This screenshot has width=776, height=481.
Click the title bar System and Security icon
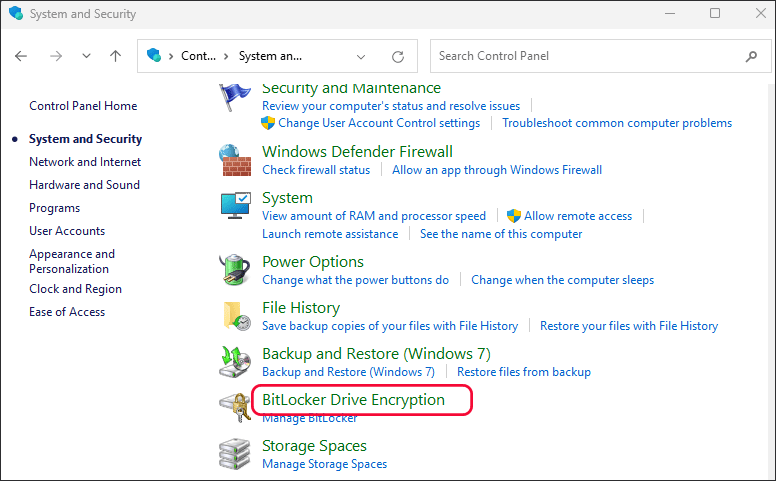[x=16, y=13]
